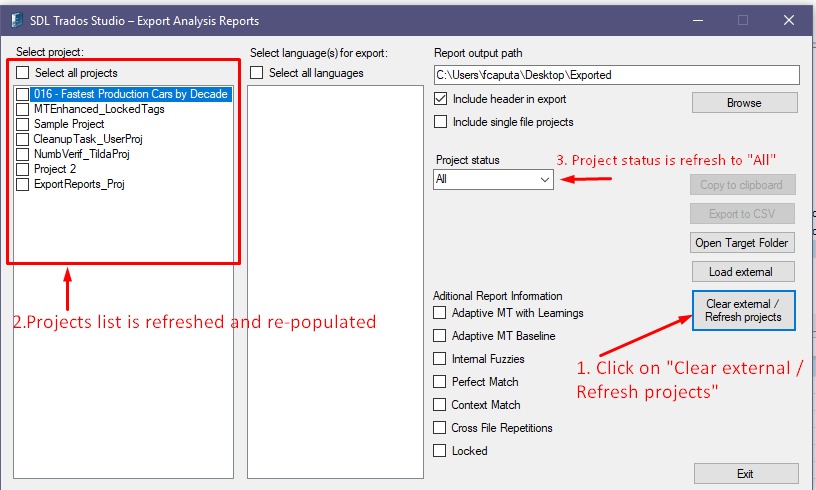The image size is (816, 490).
Task: Enable Adaptive MT with Learnings option
Action: point(440,313)
